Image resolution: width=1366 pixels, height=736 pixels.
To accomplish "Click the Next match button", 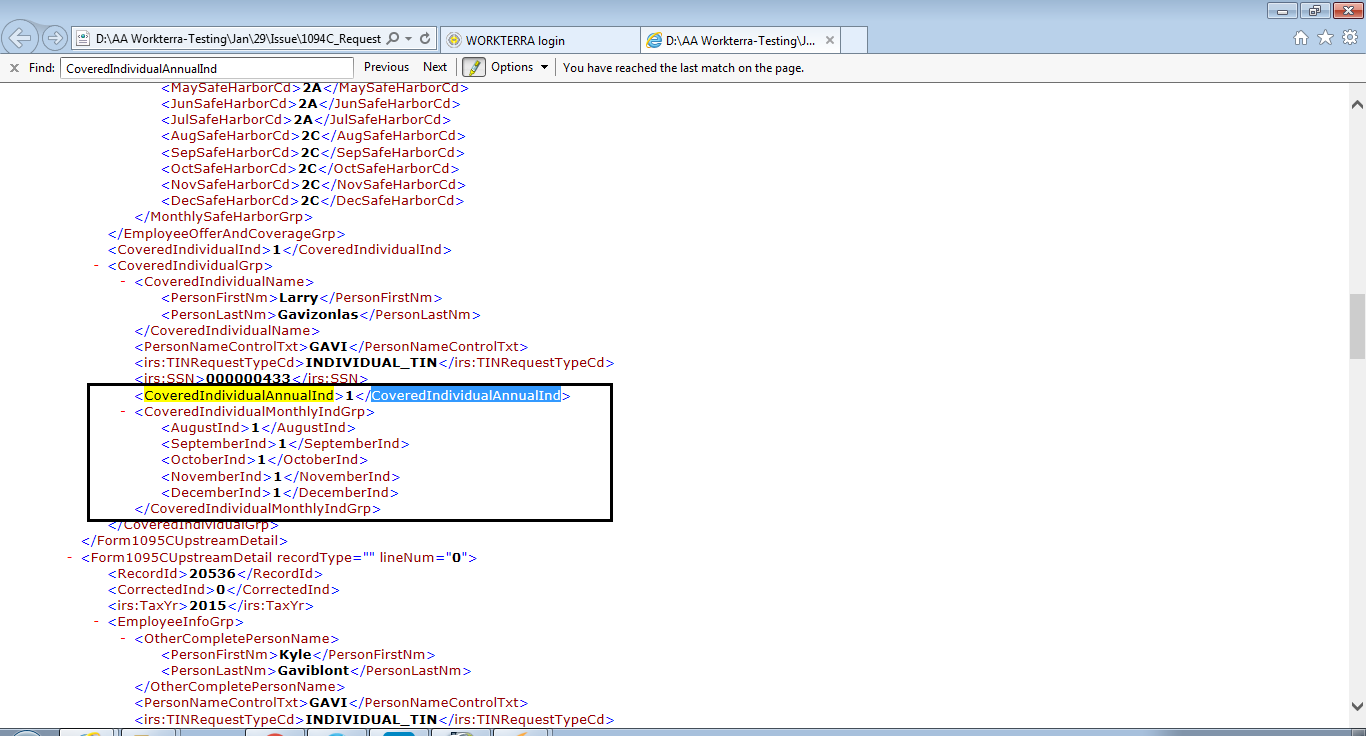I will (x=435, y=67).
